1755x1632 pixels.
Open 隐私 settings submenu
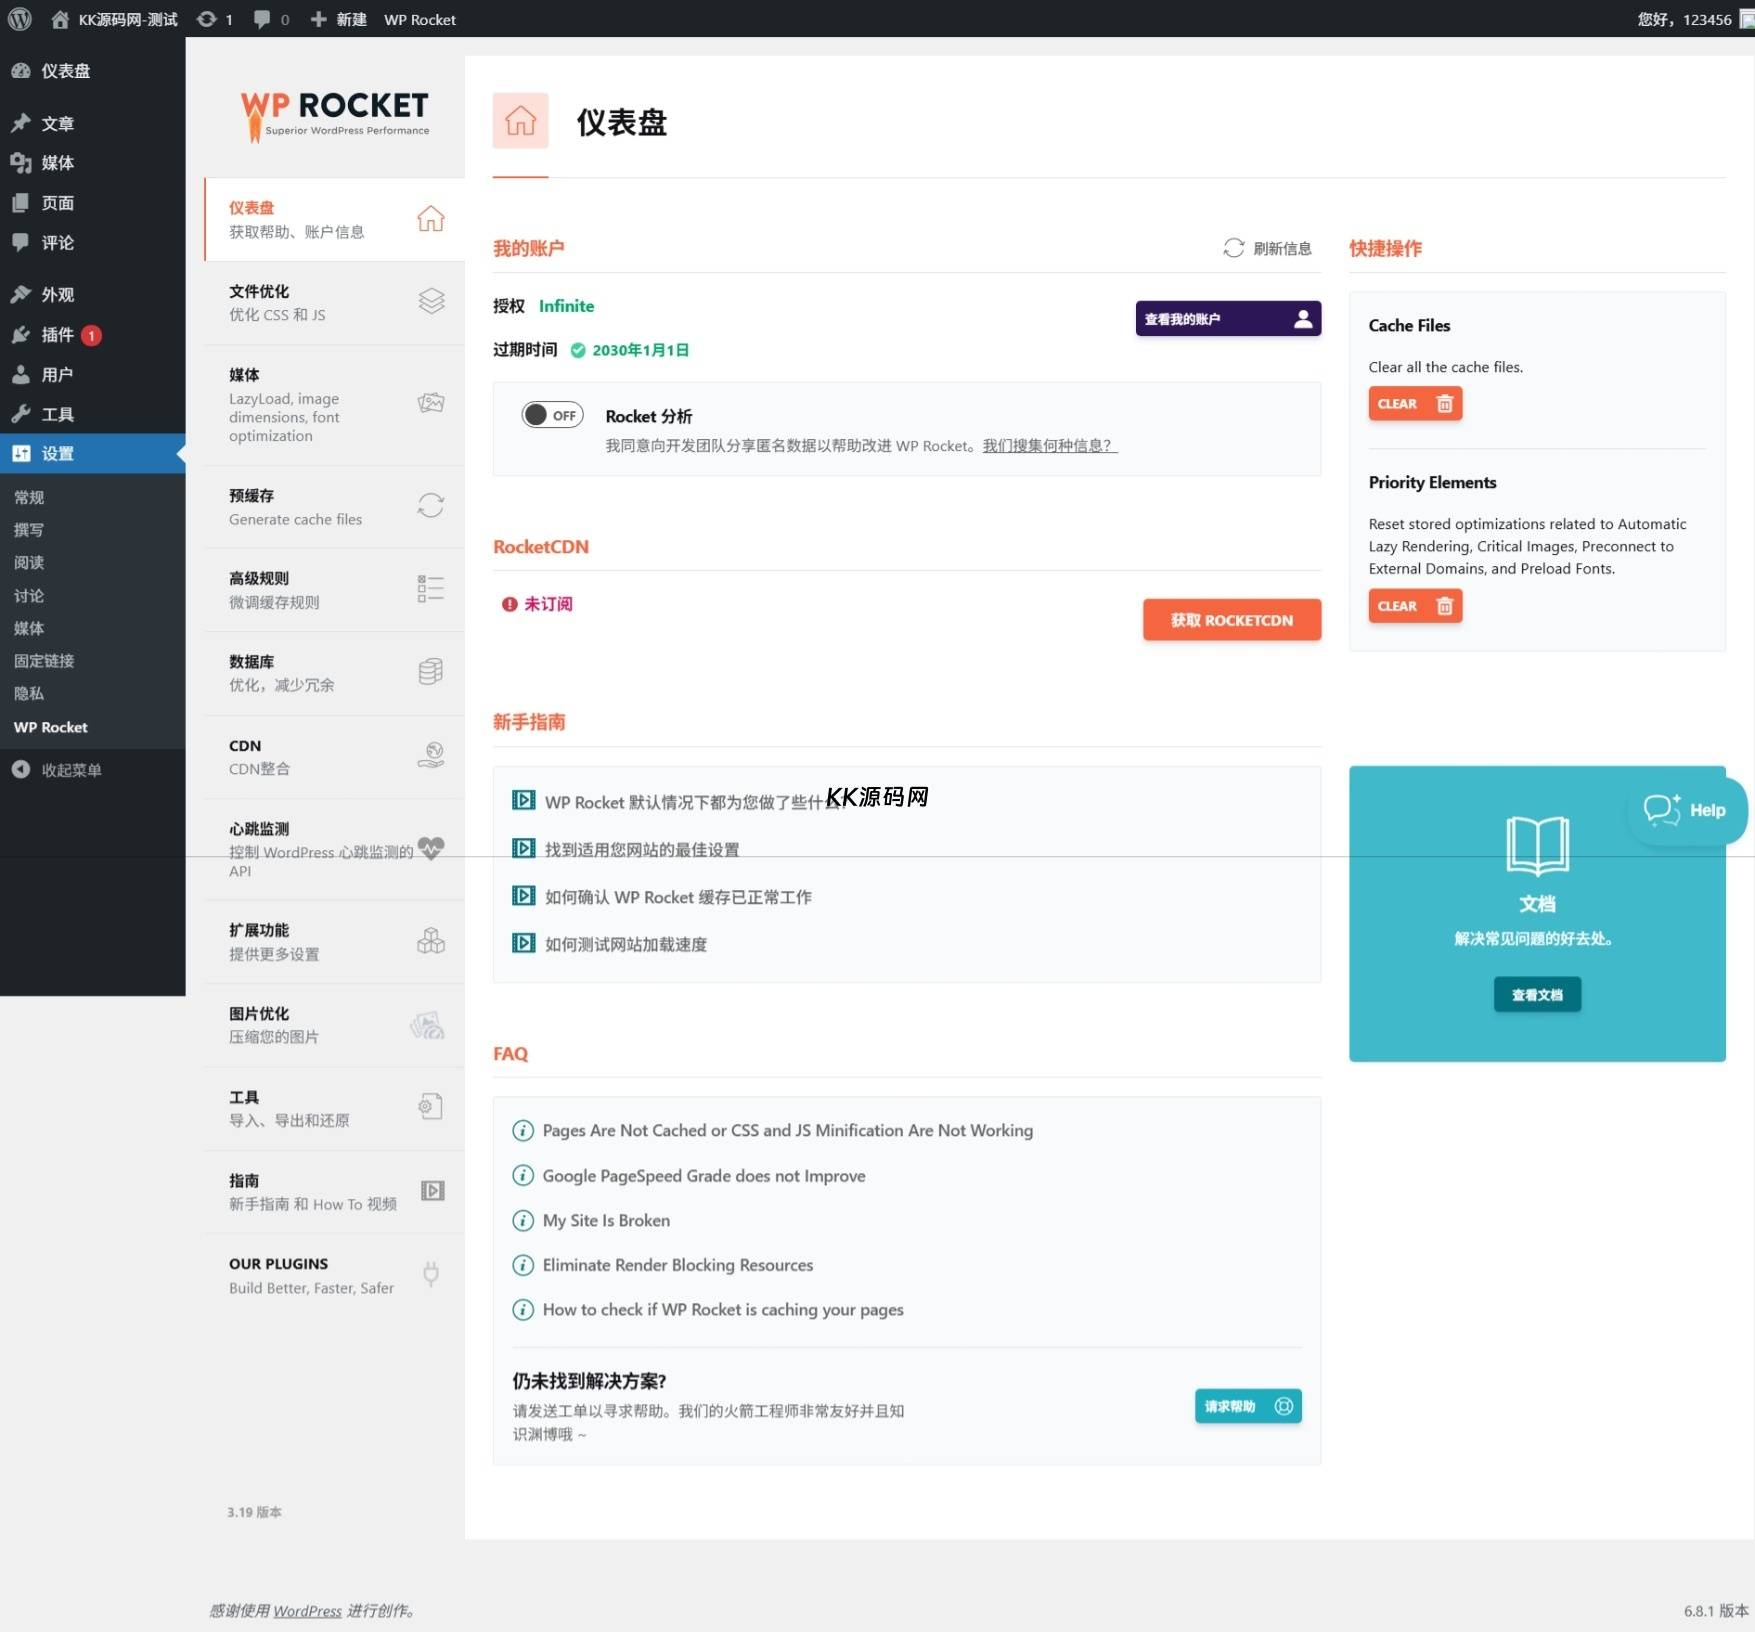29,694
